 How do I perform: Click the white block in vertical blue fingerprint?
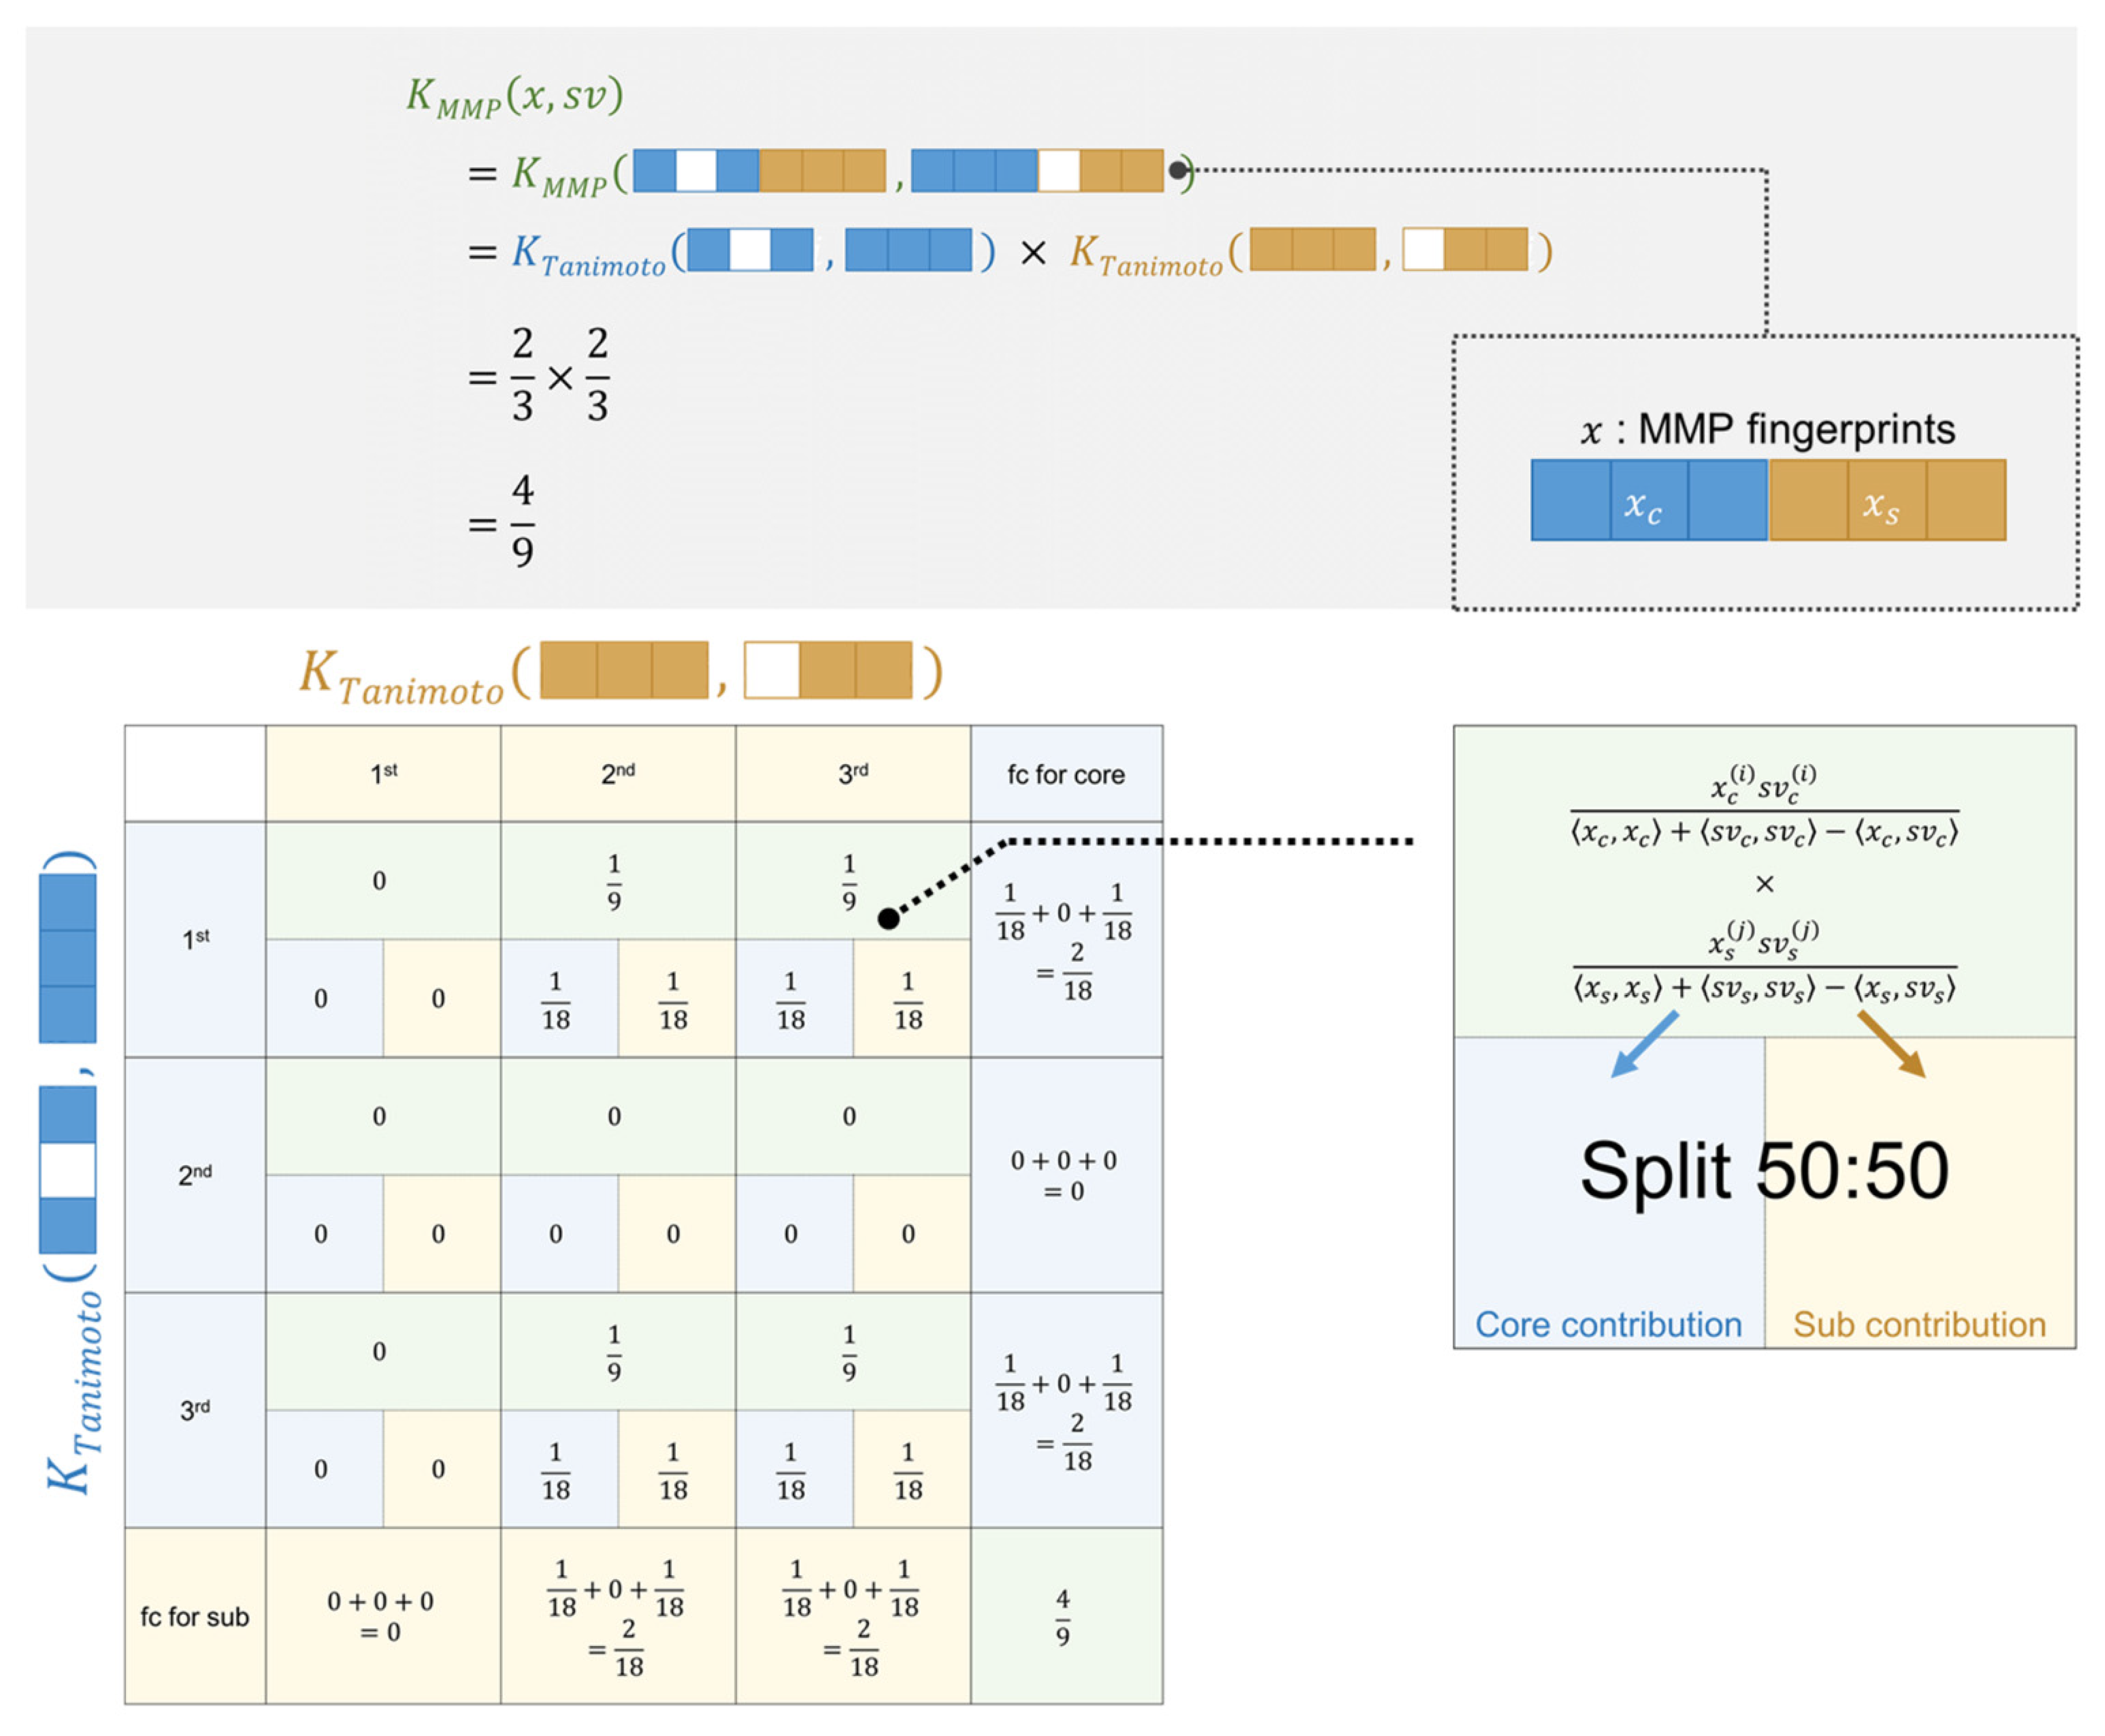[68, 1170]
